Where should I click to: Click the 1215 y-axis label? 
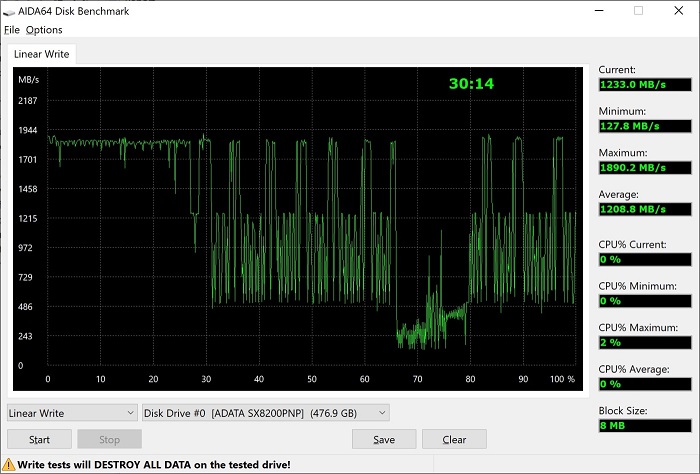[28, 218]
